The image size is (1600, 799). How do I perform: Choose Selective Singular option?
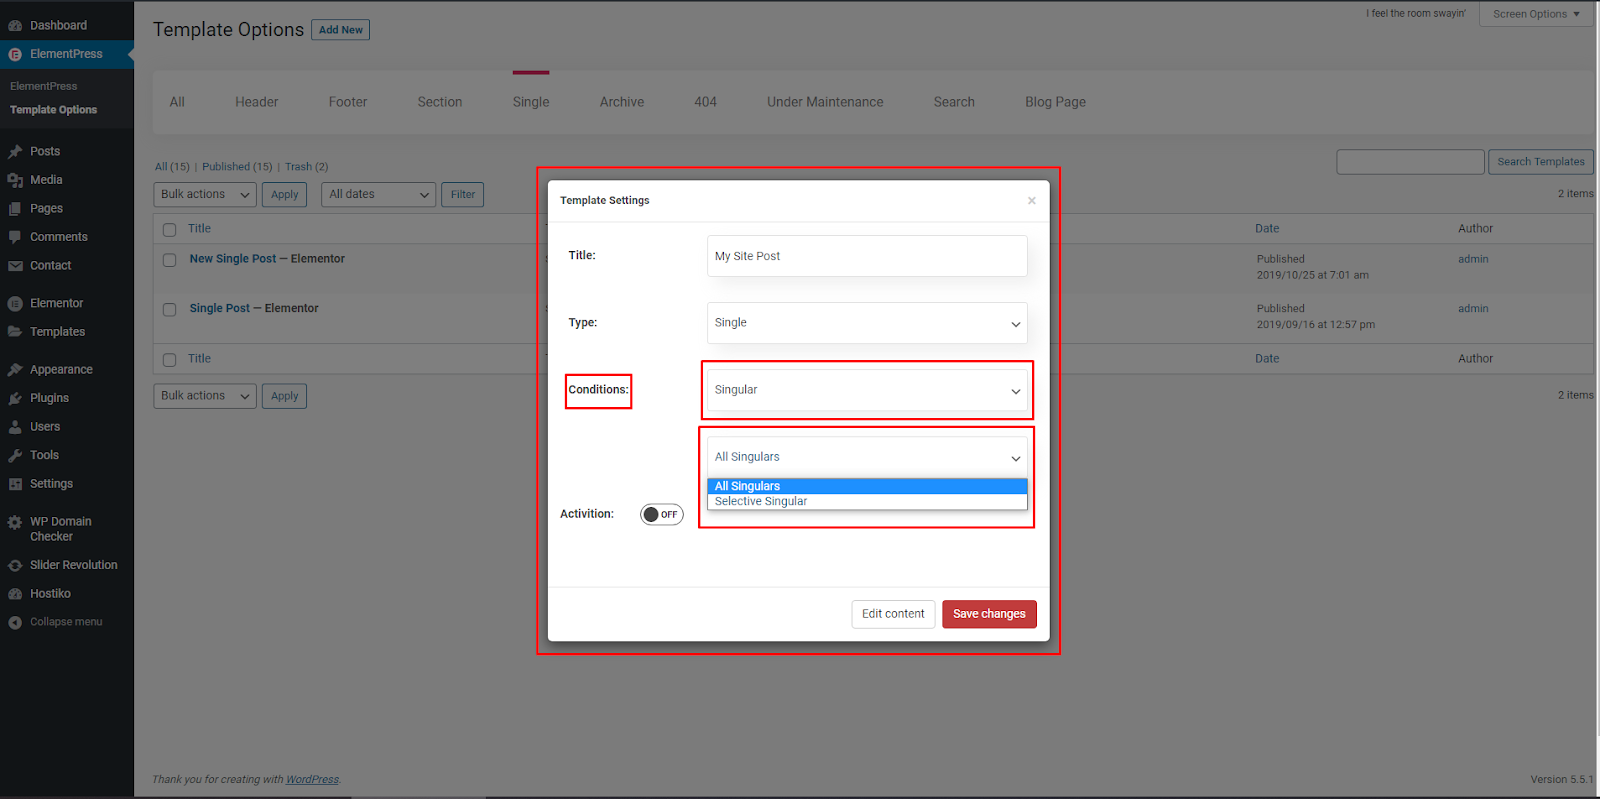click(x=867, y=501)
